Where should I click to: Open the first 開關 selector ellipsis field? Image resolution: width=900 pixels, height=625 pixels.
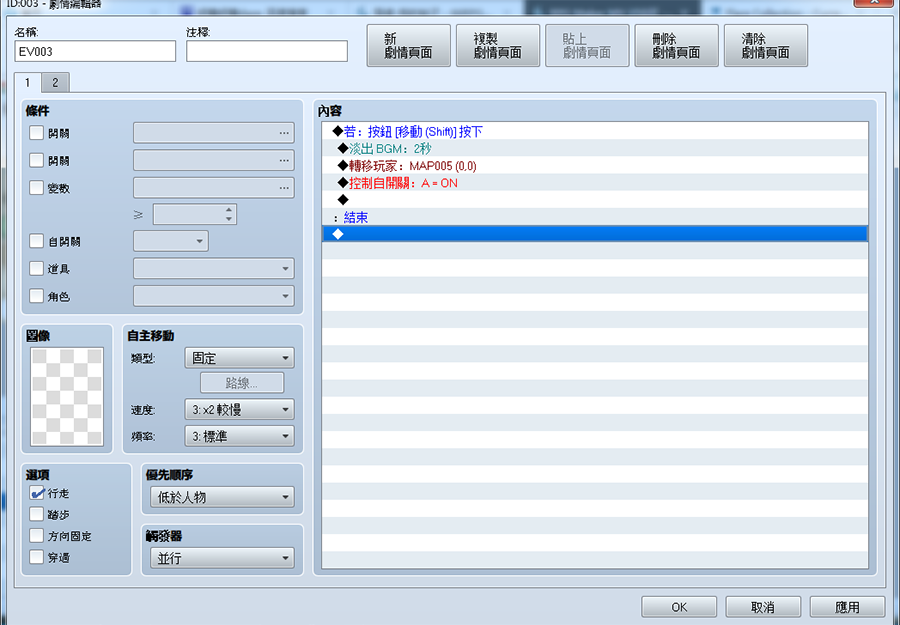[214, 133]
